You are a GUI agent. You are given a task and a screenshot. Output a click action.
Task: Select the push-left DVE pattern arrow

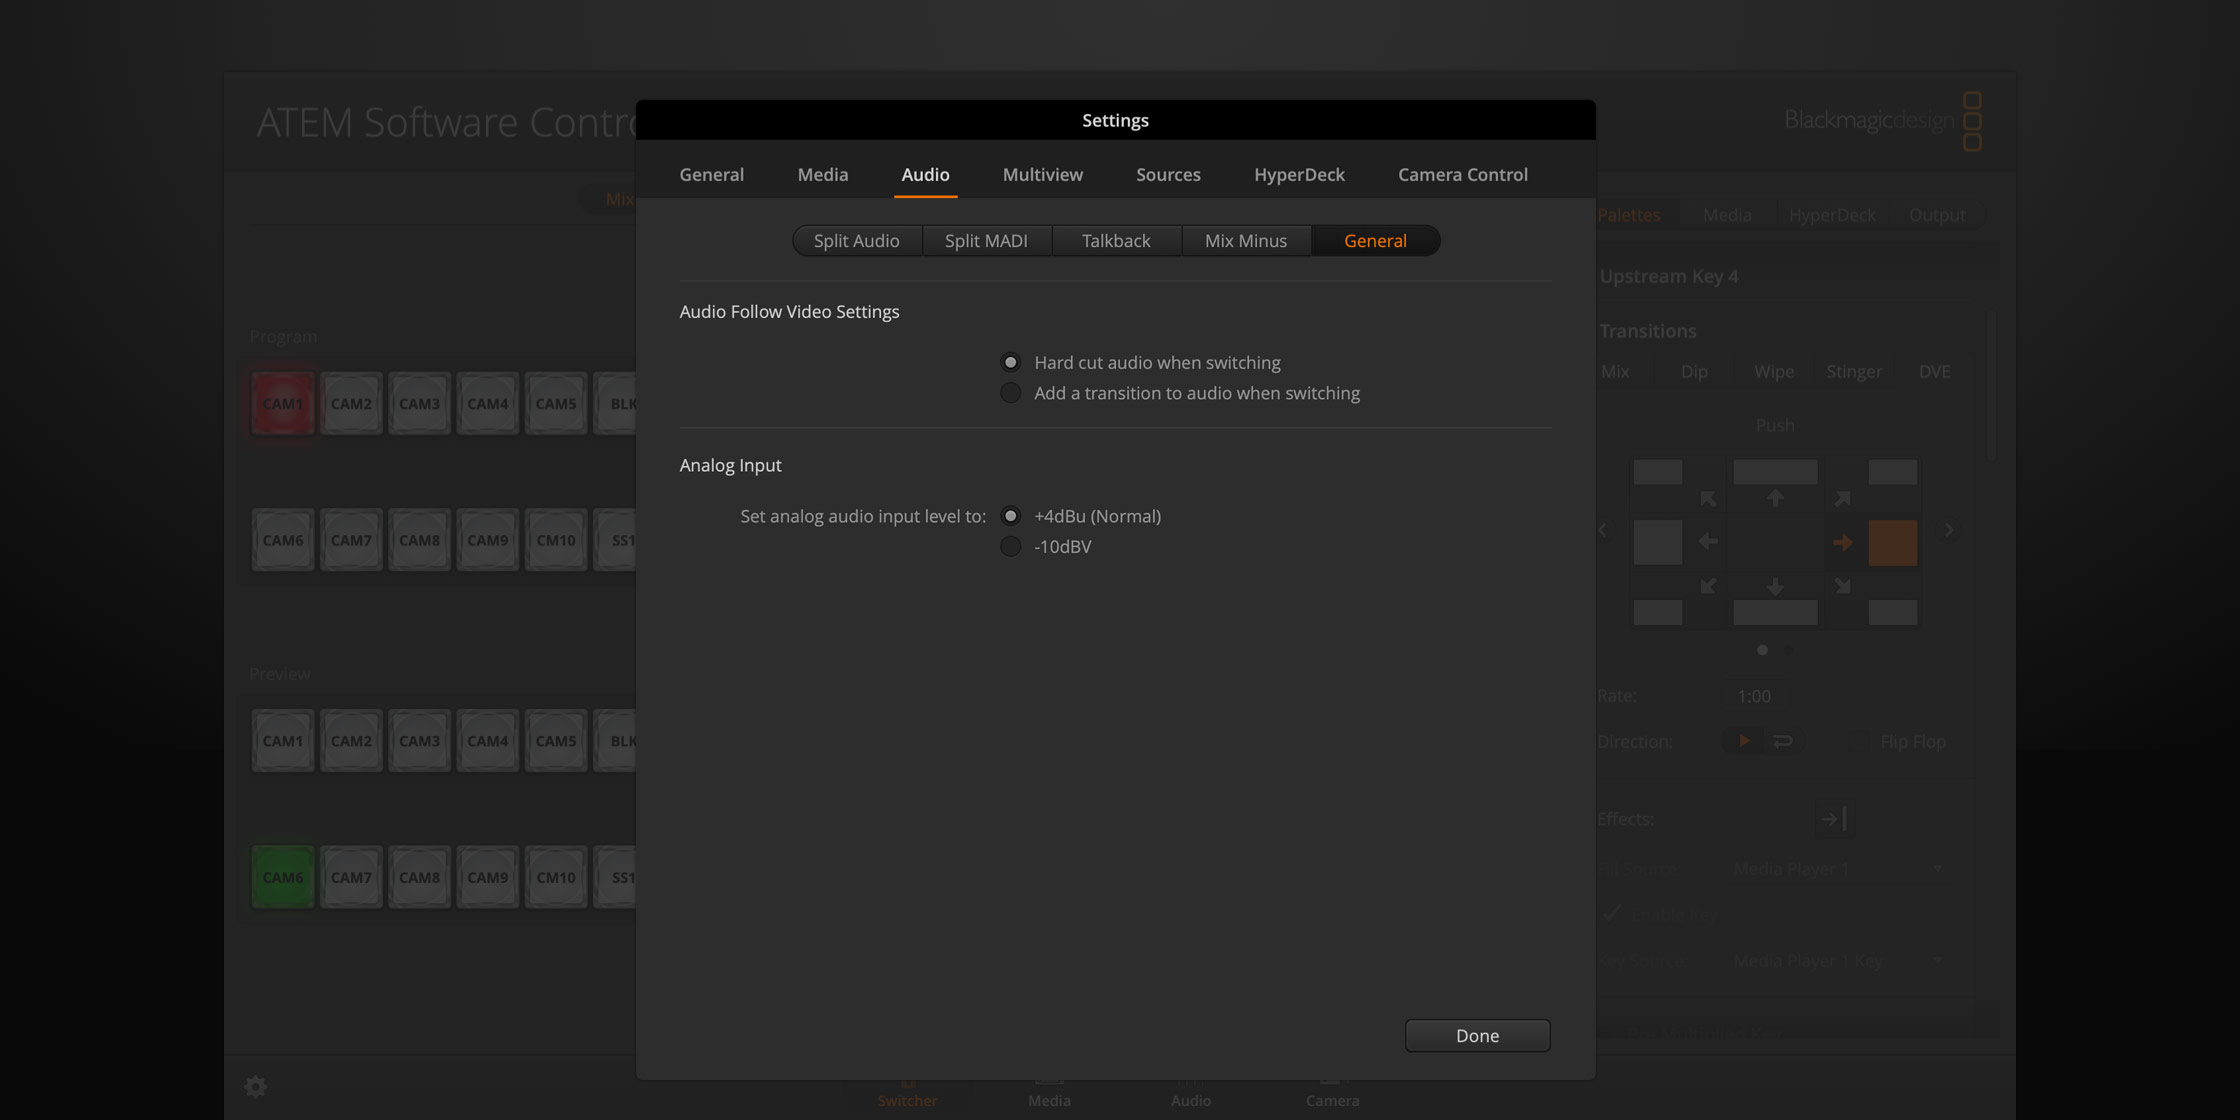[1707, 542]
